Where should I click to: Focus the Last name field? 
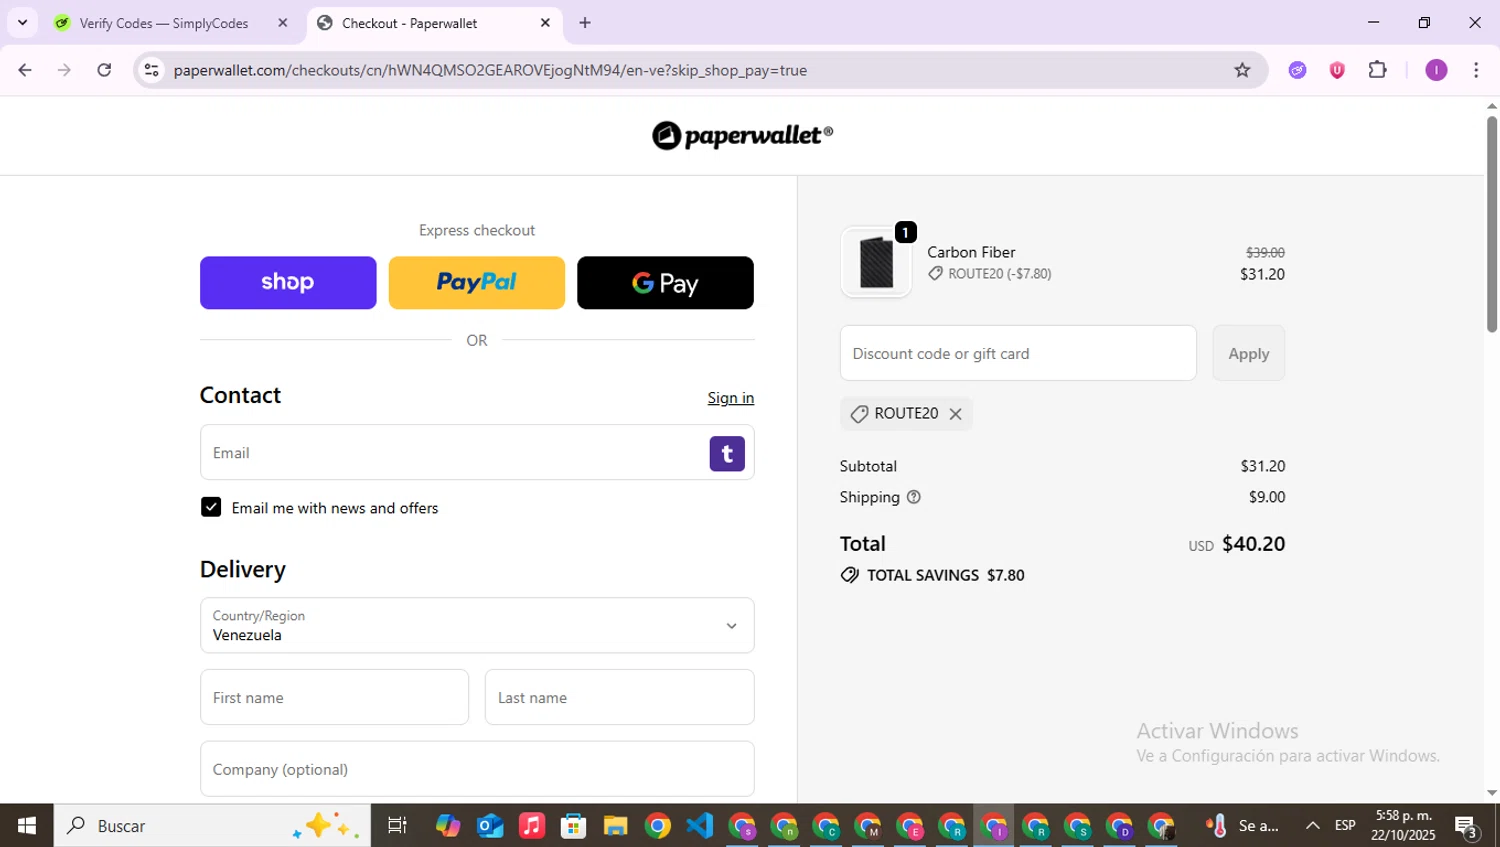pos(619,697)
